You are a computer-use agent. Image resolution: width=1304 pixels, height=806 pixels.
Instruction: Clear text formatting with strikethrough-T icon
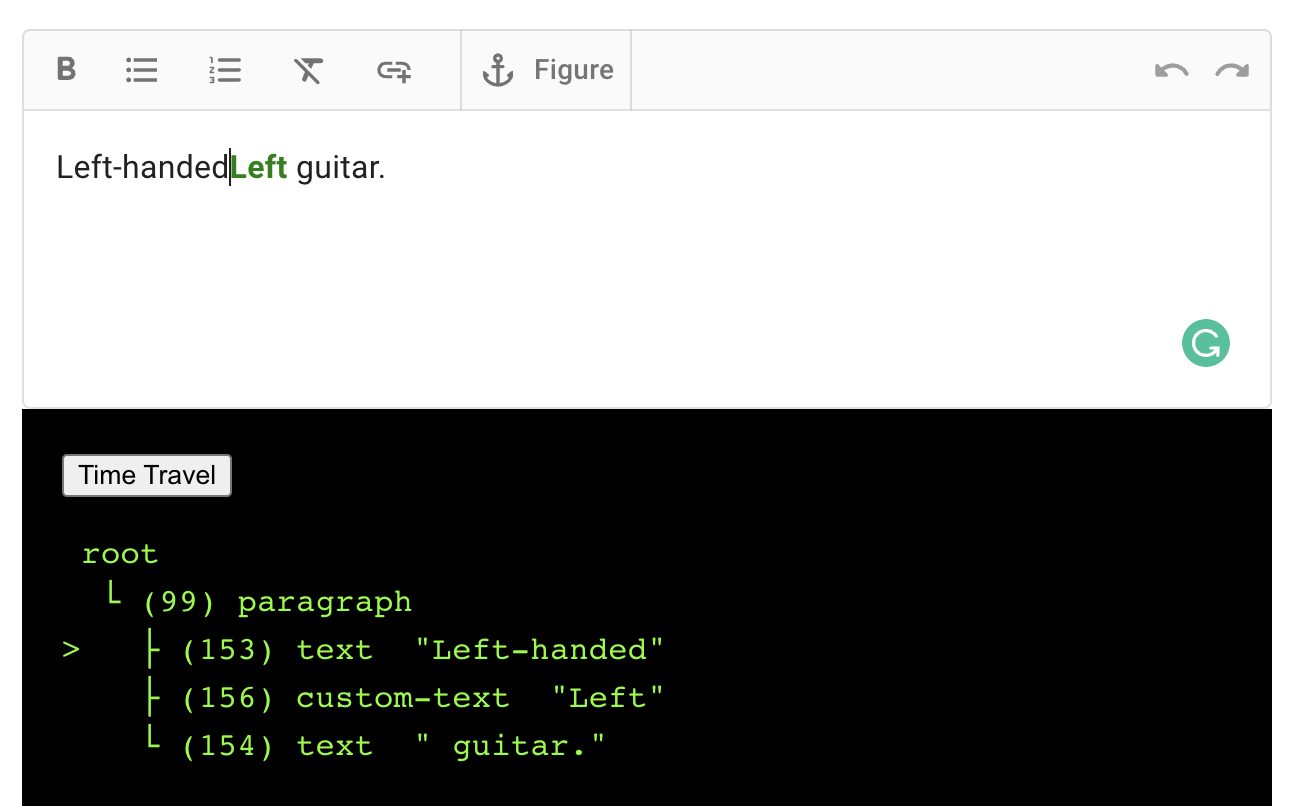(309, 70)
